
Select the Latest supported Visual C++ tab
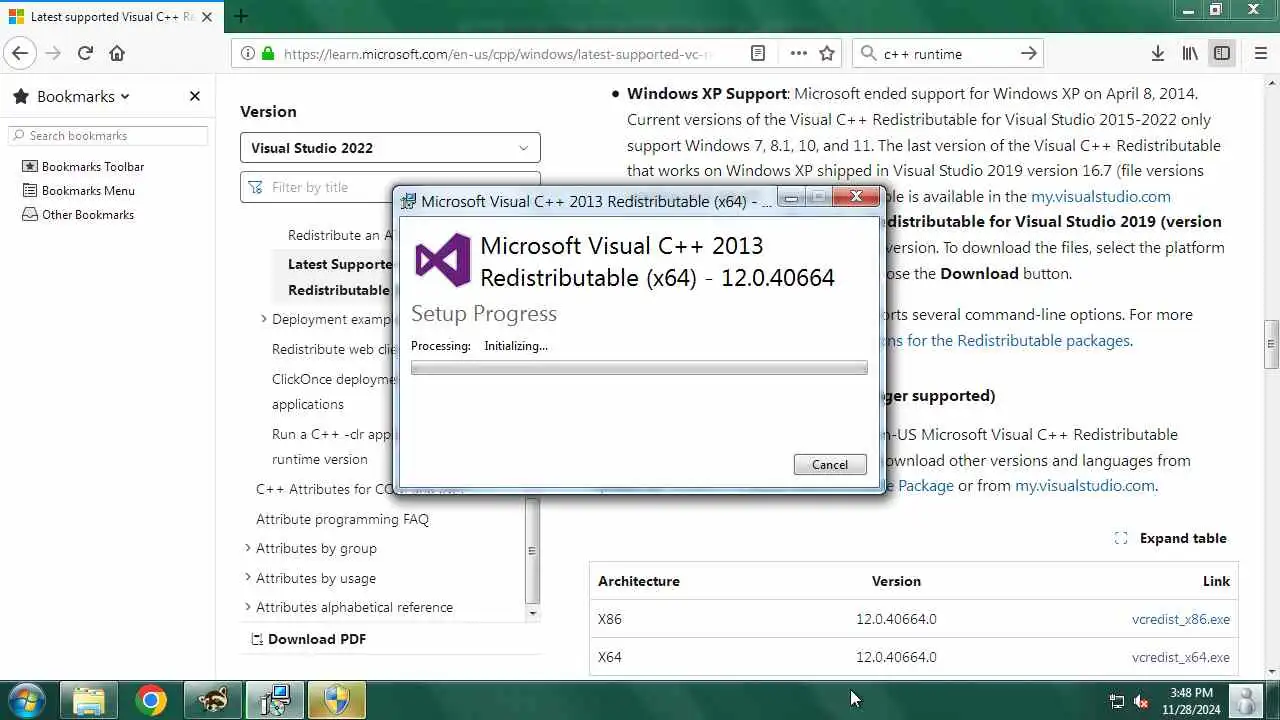tap(112, 16)
